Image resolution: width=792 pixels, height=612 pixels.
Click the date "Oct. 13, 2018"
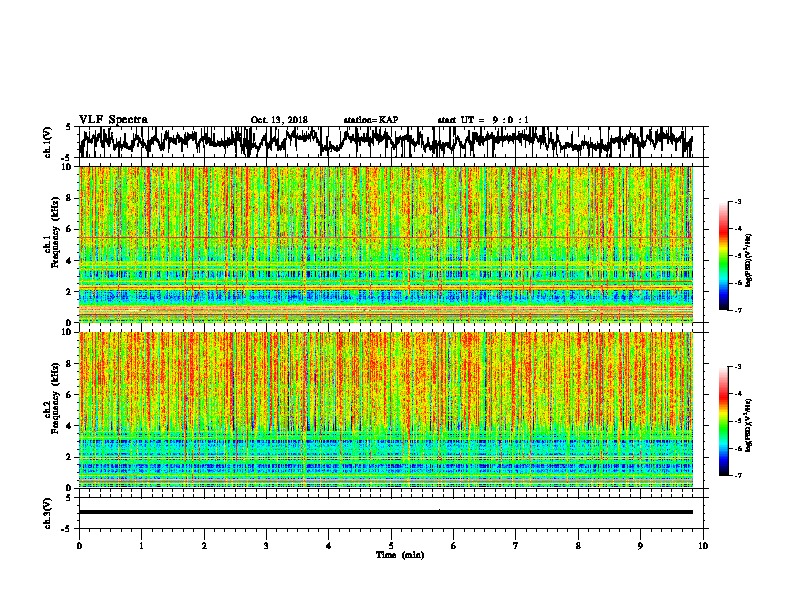click(x=279, y=120)
